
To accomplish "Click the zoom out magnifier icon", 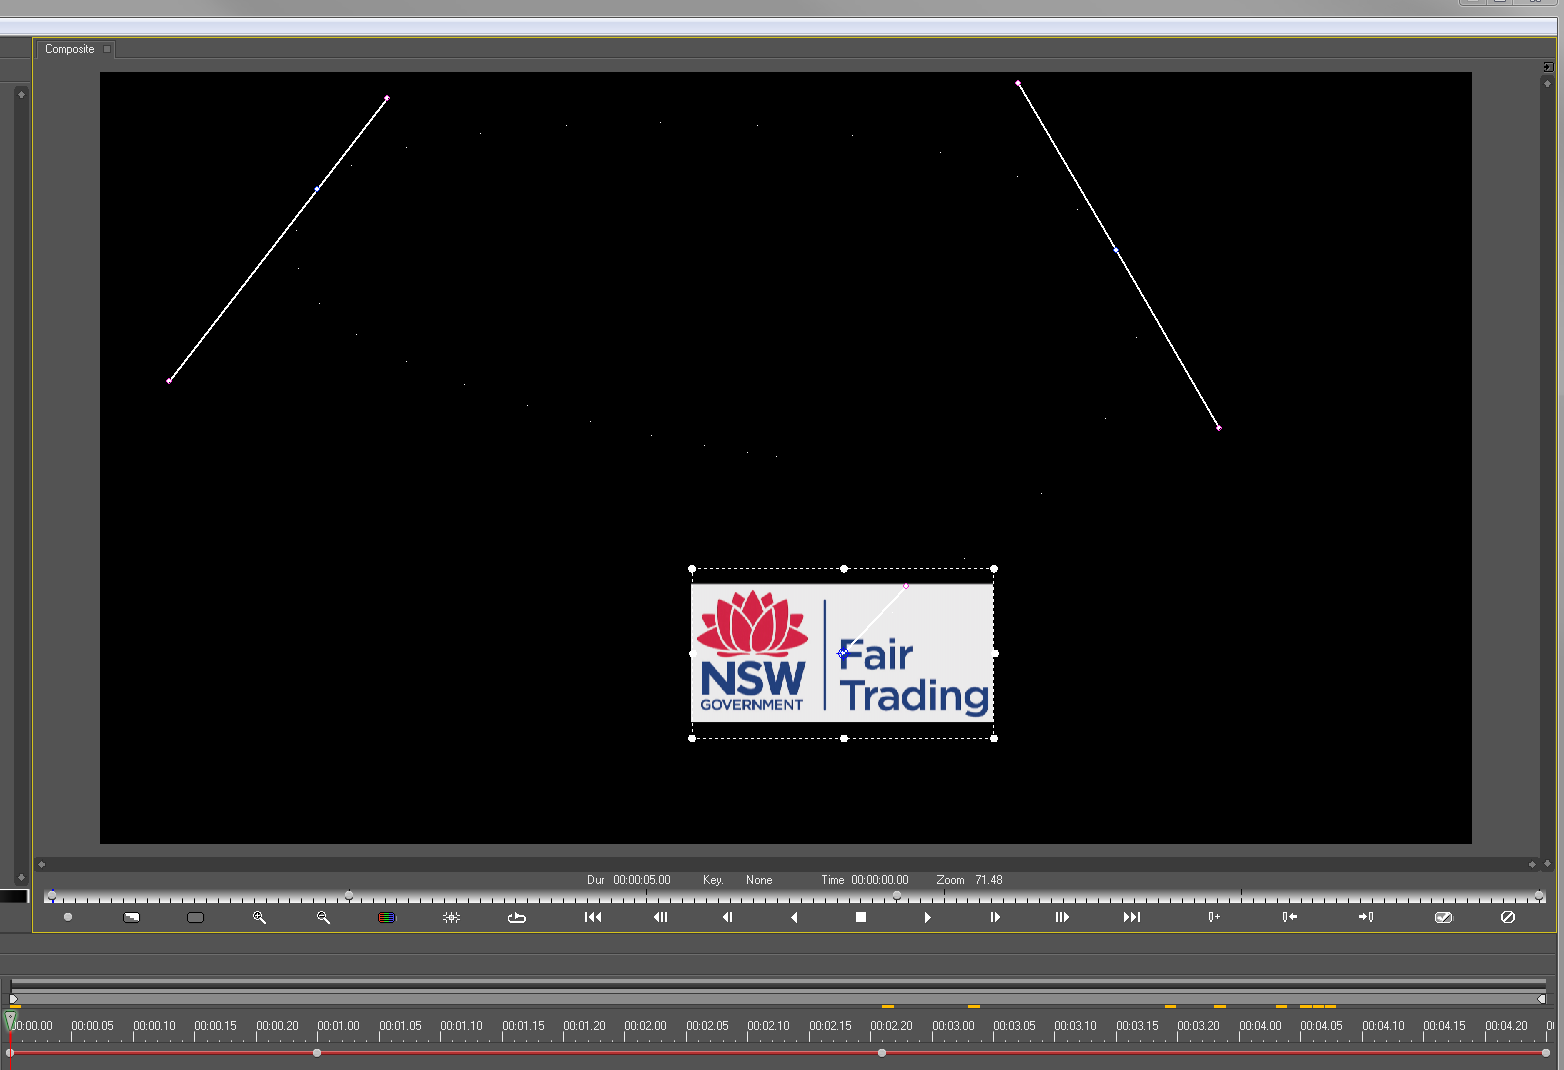I will (x=323, y=917).
